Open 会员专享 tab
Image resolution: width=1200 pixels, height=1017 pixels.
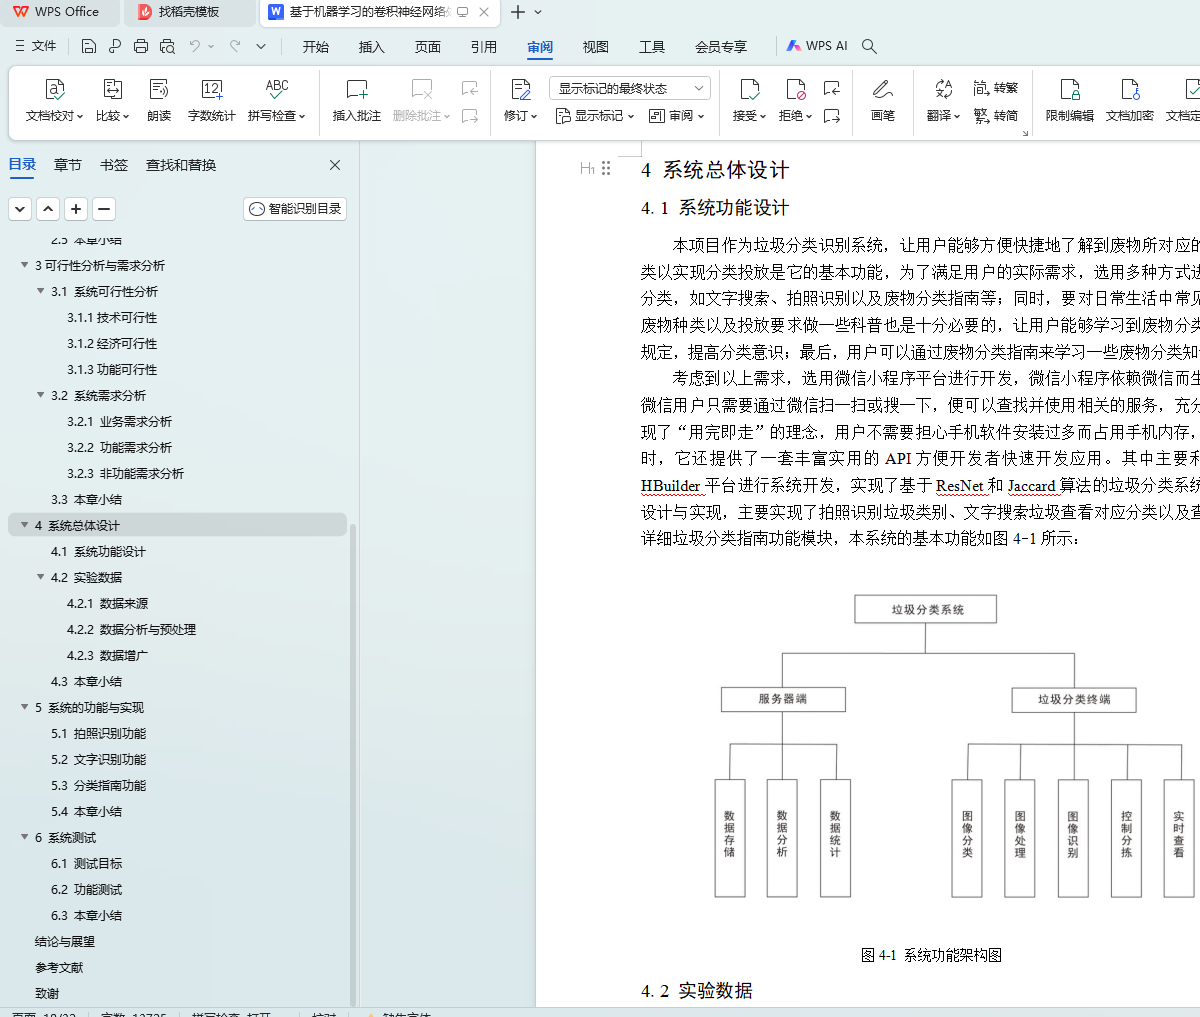tap(721, 47)
